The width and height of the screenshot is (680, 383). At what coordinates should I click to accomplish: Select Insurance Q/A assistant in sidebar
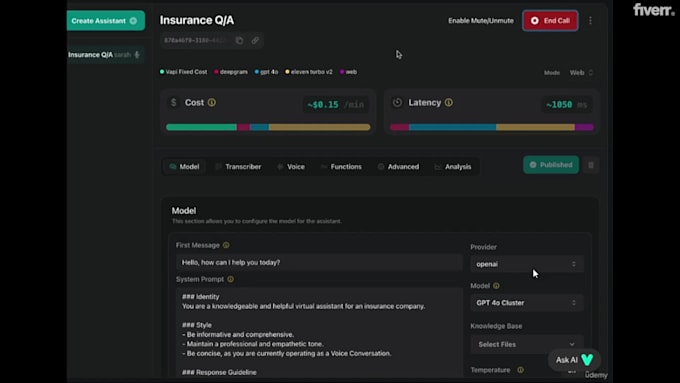pos(105,55)
